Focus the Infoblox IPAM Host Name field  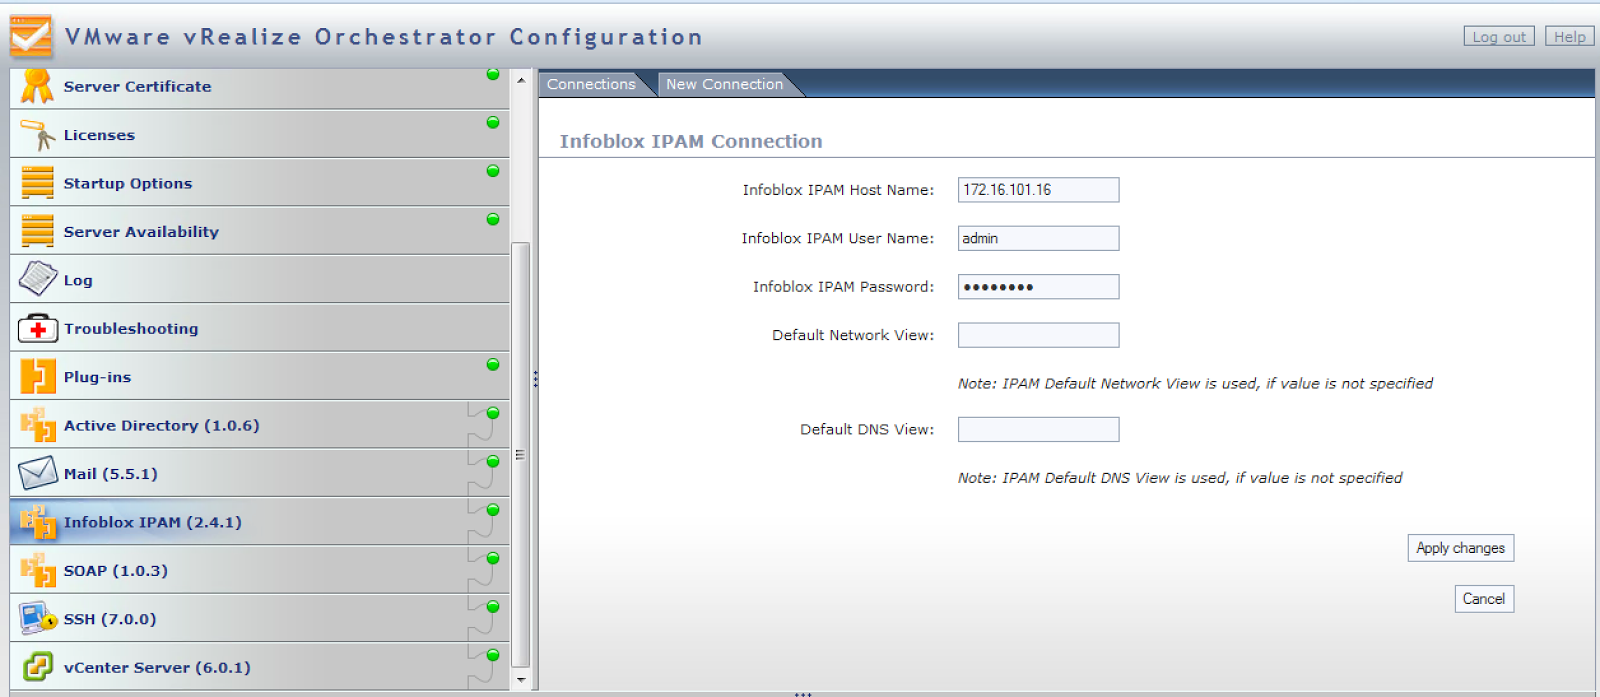point(1038,190)
